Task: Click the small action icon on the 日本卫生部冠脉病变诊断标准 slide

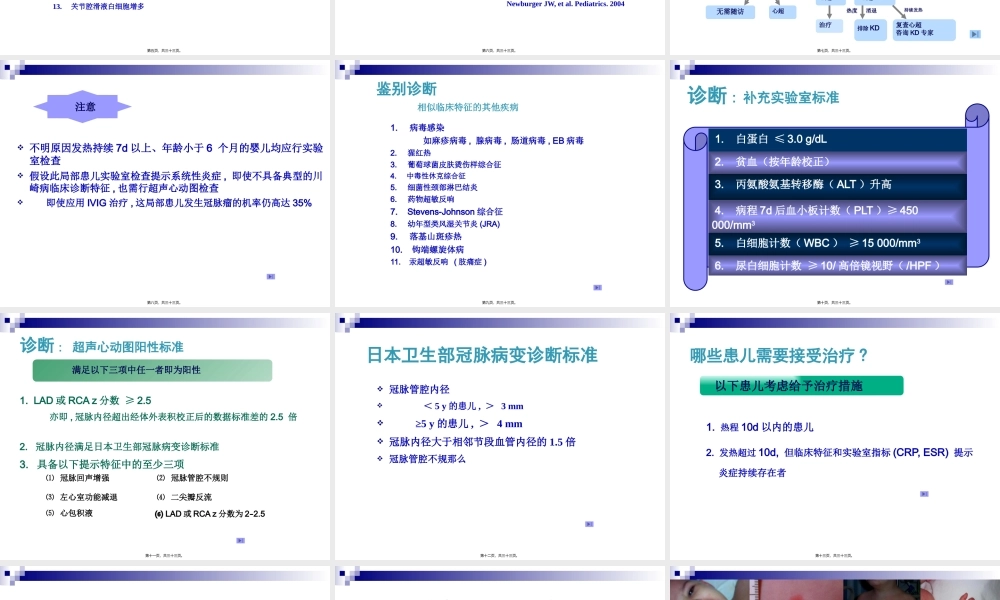Action: pos(589,524)
